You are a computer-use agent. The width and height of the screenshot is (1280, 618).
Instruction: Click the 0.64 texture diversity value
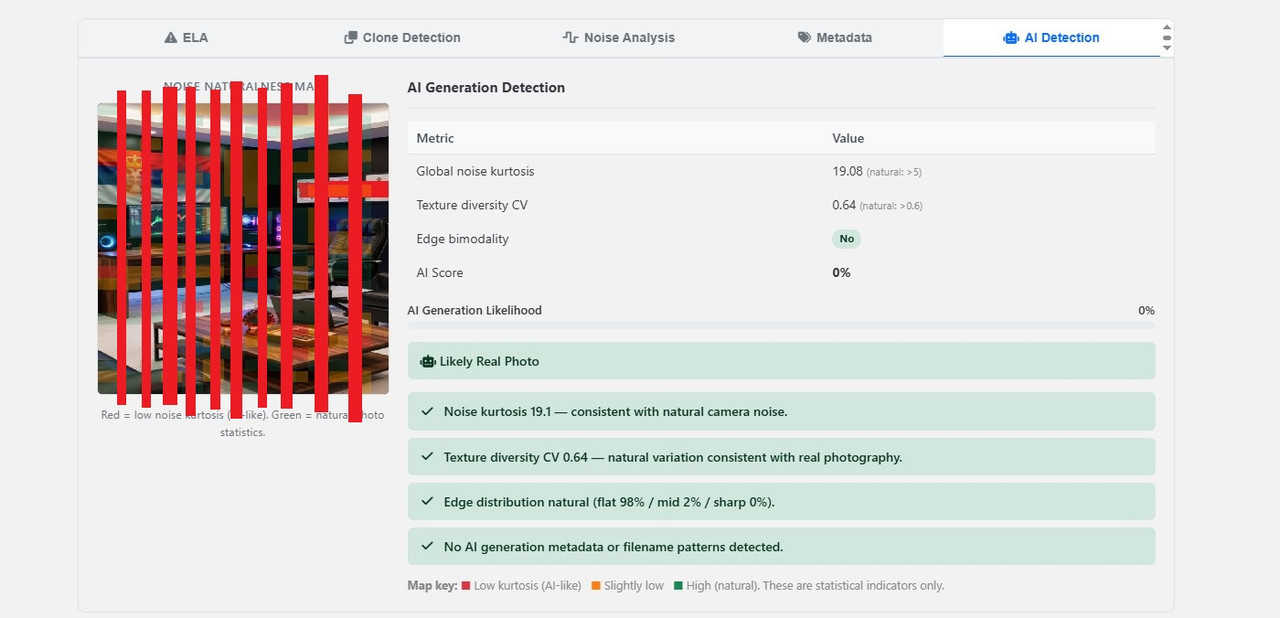844,205
